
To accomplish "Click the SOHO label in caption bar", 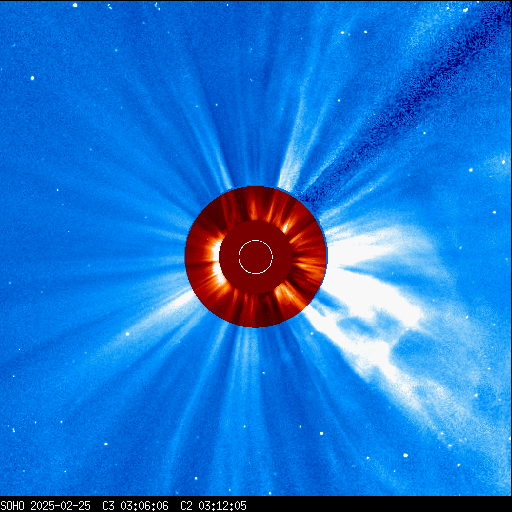I will (13, 506).
